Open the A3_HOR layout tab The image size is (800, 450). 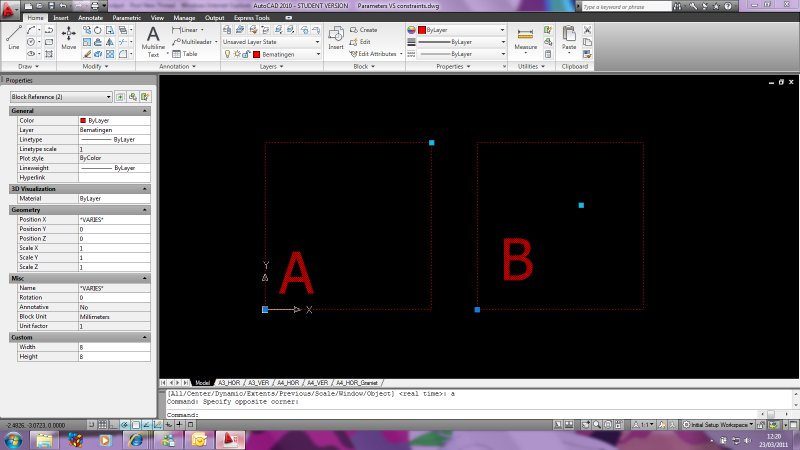coord(229,383)
